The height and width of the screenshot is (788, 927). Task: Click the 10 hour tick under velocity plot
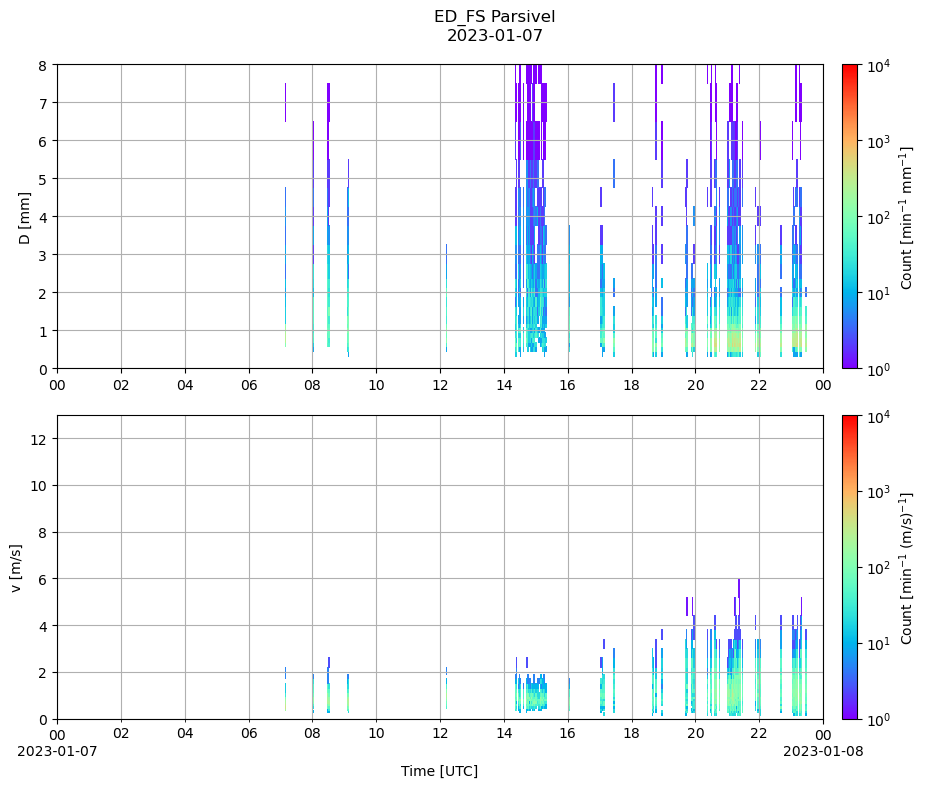point(377,734)
